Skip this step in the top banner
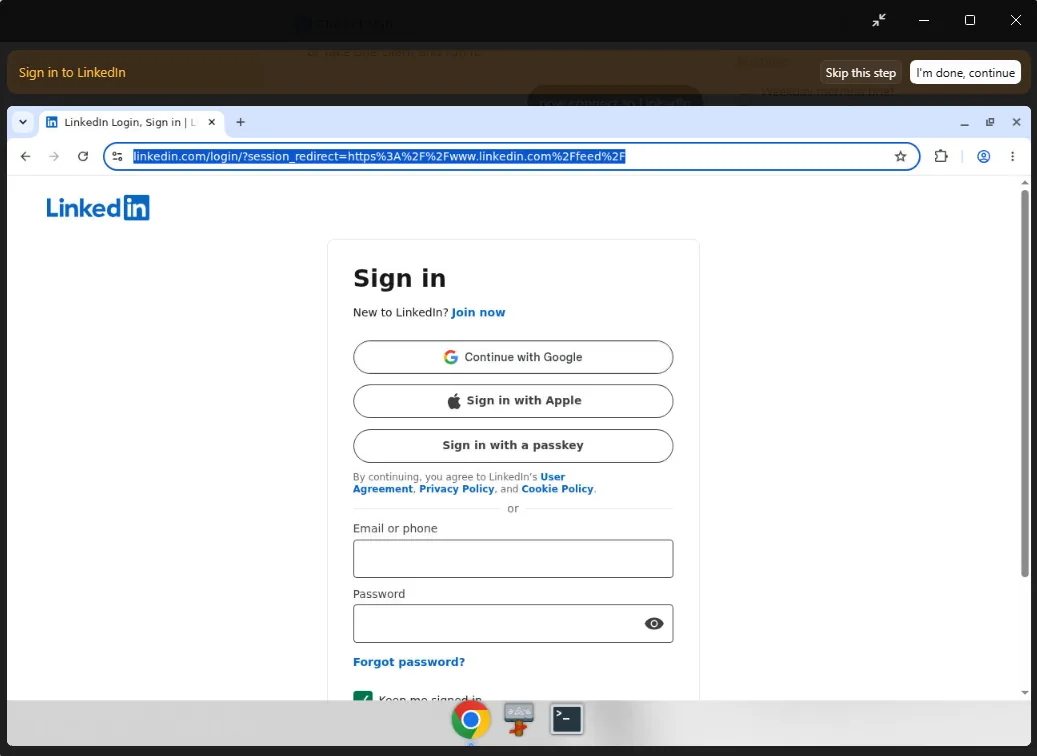 [x=860, y=73]
